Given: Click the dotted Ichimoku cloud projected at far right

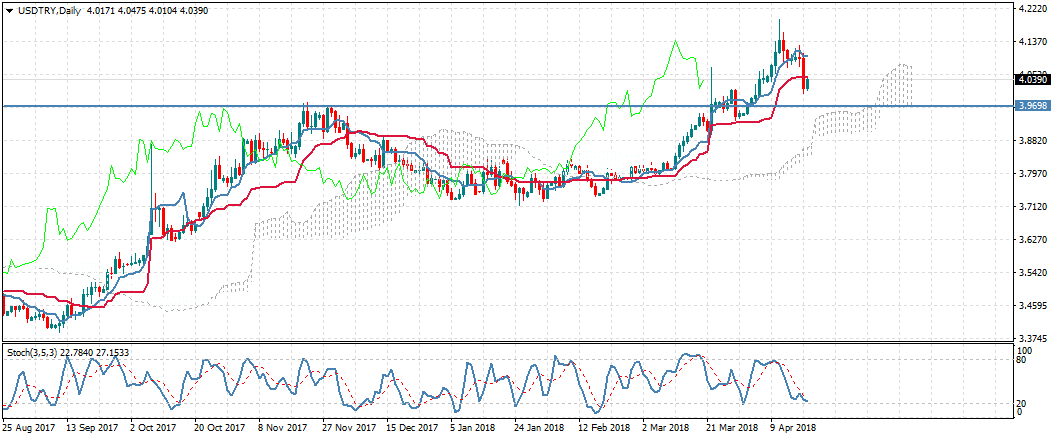Looking at the screenshot, I should pos(897,85).
